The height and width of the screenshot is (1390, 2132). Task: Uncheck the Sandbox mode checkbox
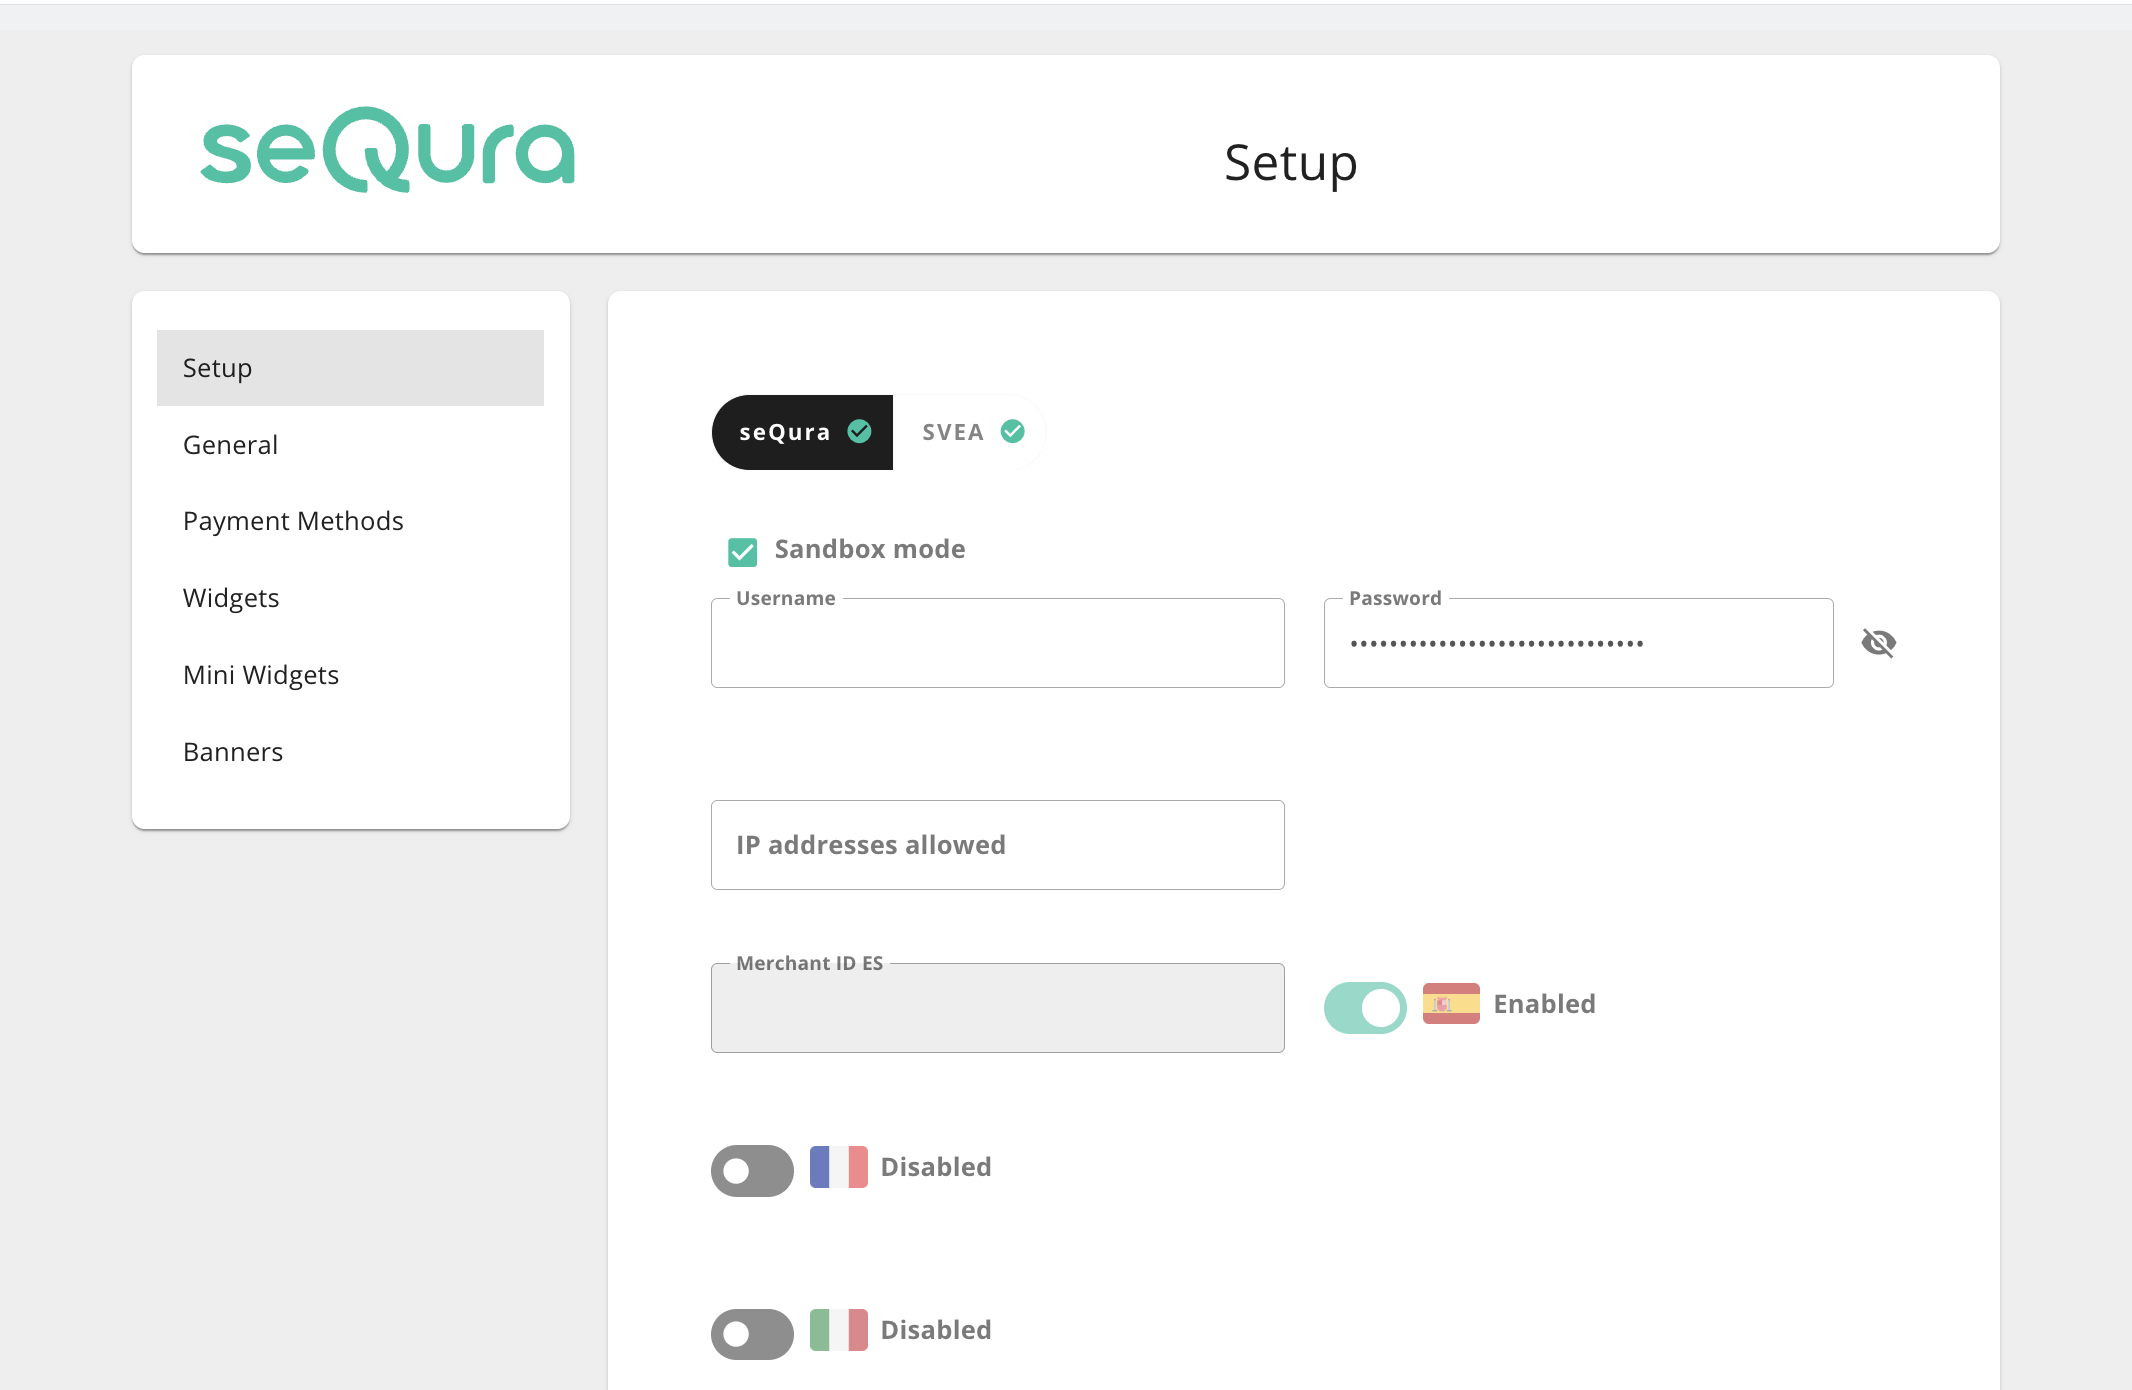point(743,551)
